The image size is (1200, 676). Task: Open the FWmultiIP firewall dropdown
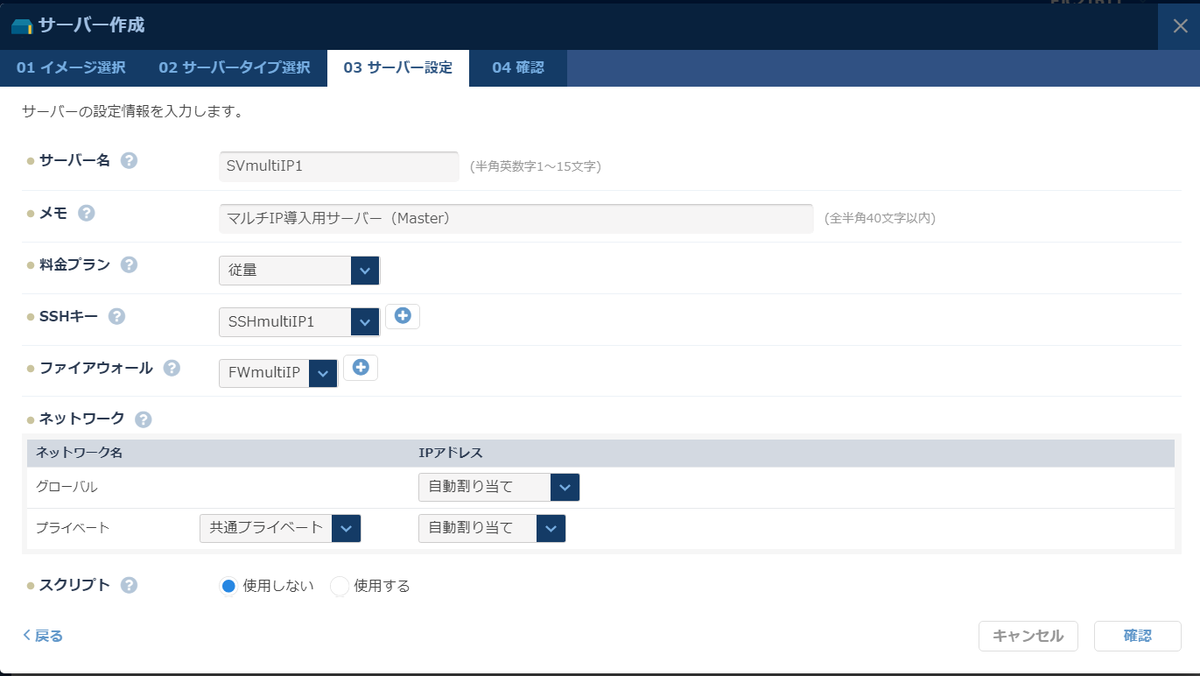point(278,373)
